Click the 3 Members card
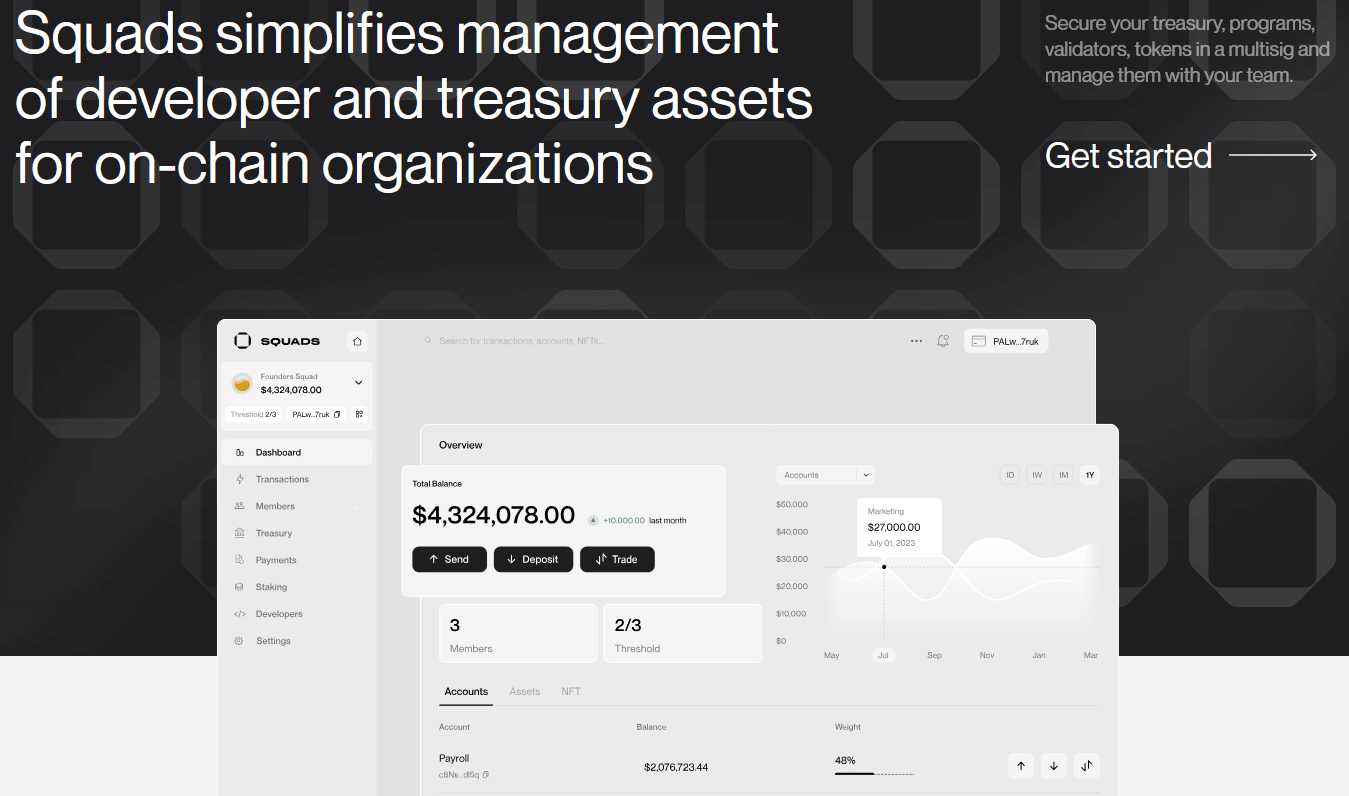 (518, 633)
